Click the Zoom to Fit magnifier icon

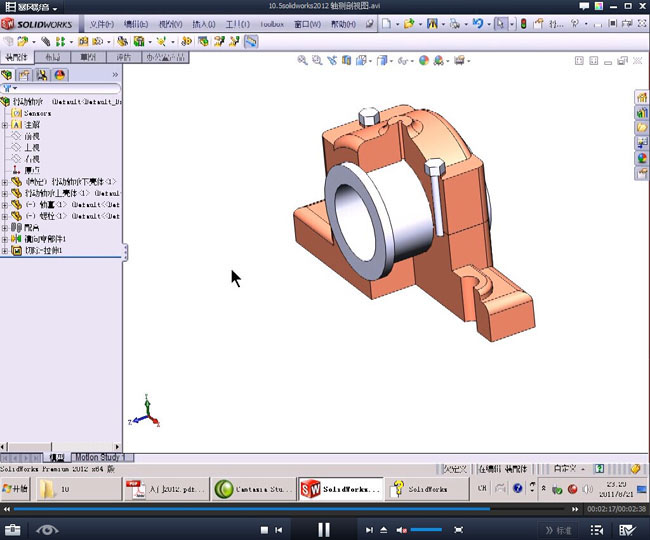tap(303, 61)
